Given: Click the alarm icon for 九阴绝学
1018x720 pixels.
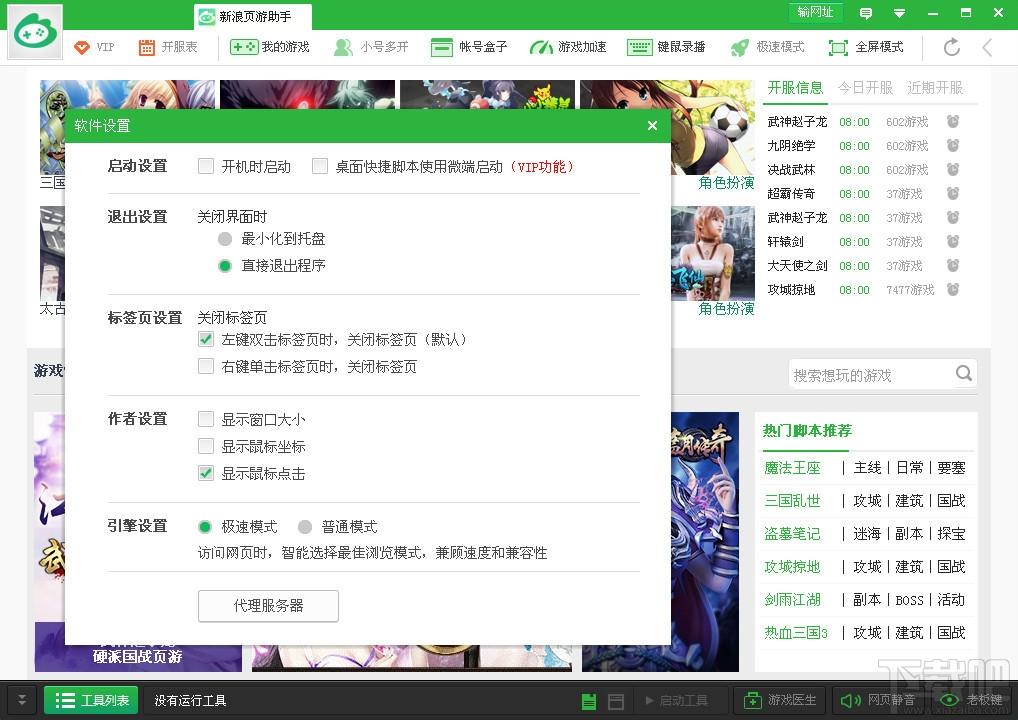Looking at the screenshot, I should tap(952, 145).
